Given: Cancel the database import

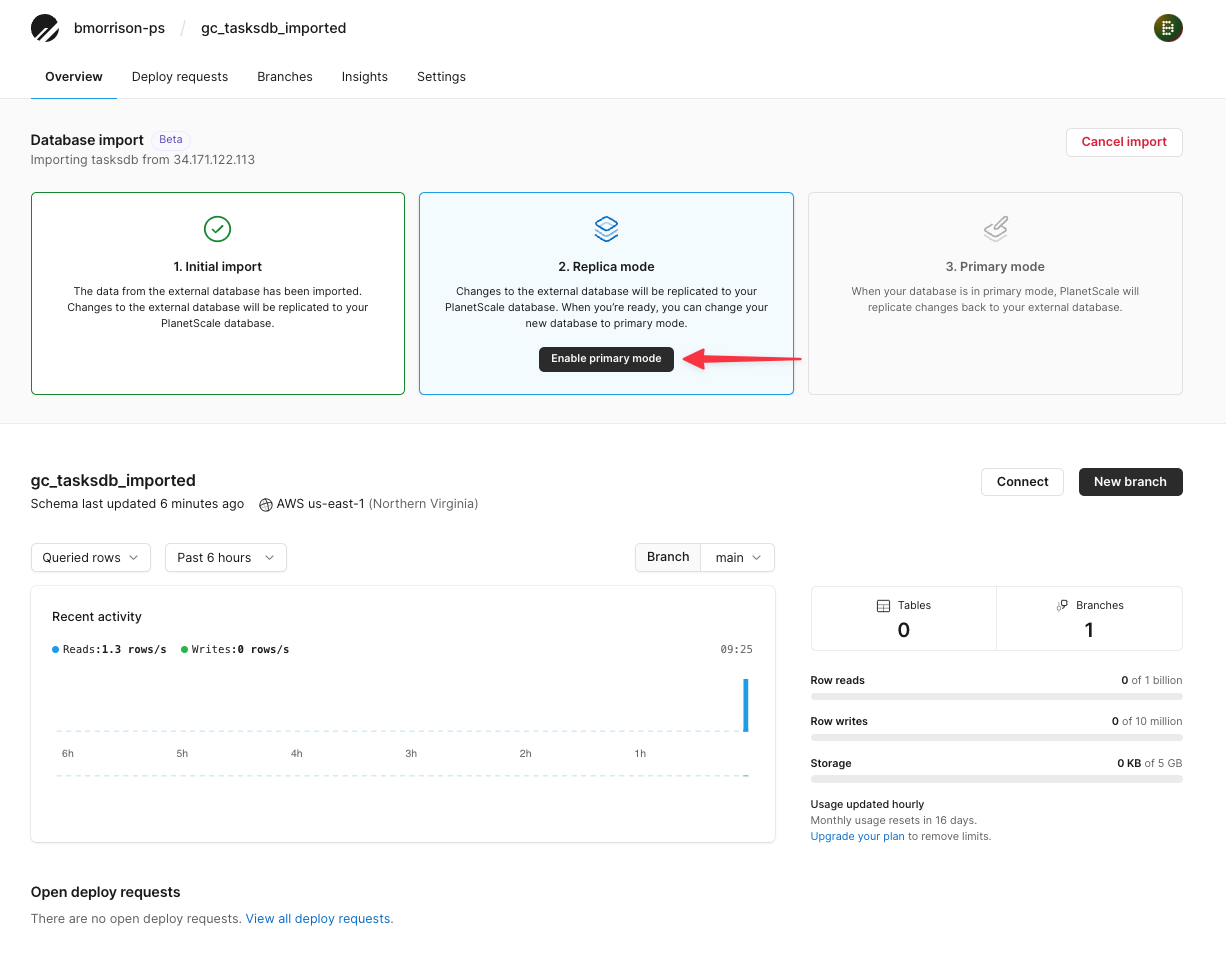Looking at the screenshot, I should [1124, 142].
